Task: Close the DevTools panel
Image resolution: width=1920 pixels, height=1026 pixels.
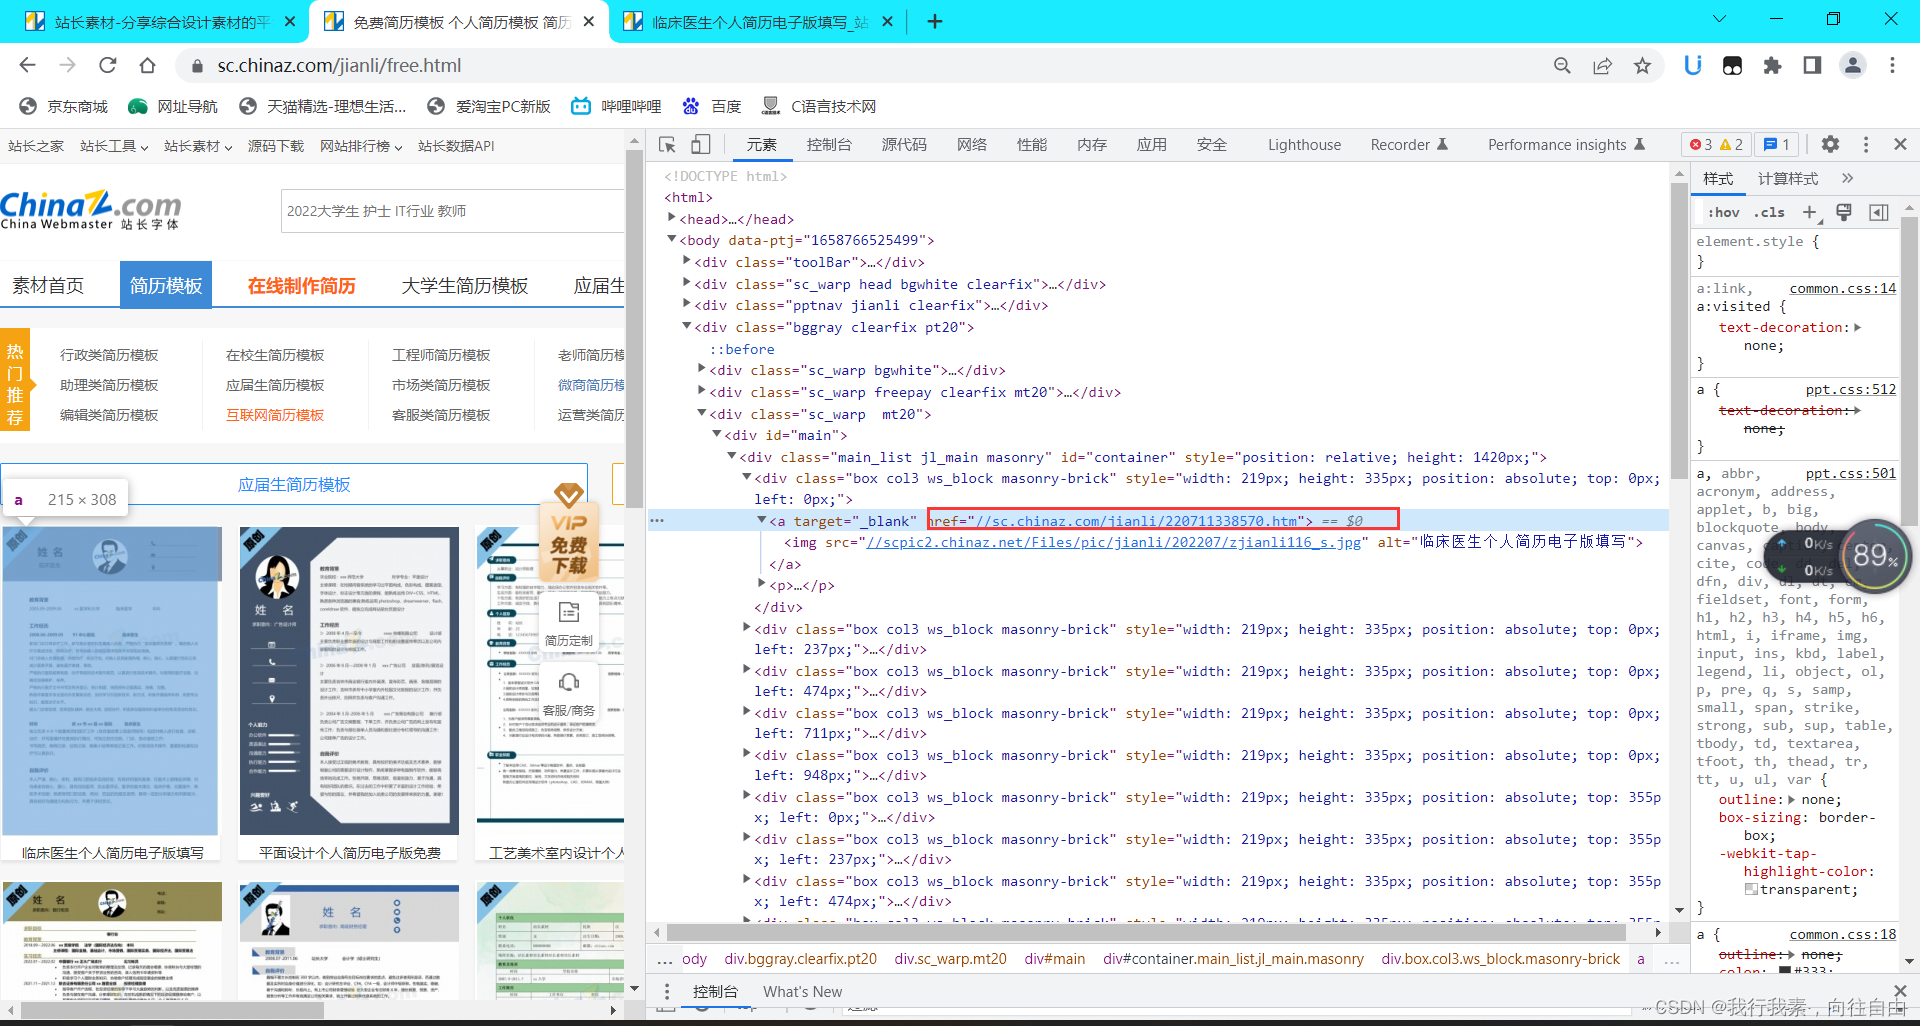Action: pyautogui.click(x=1900, y=144)
